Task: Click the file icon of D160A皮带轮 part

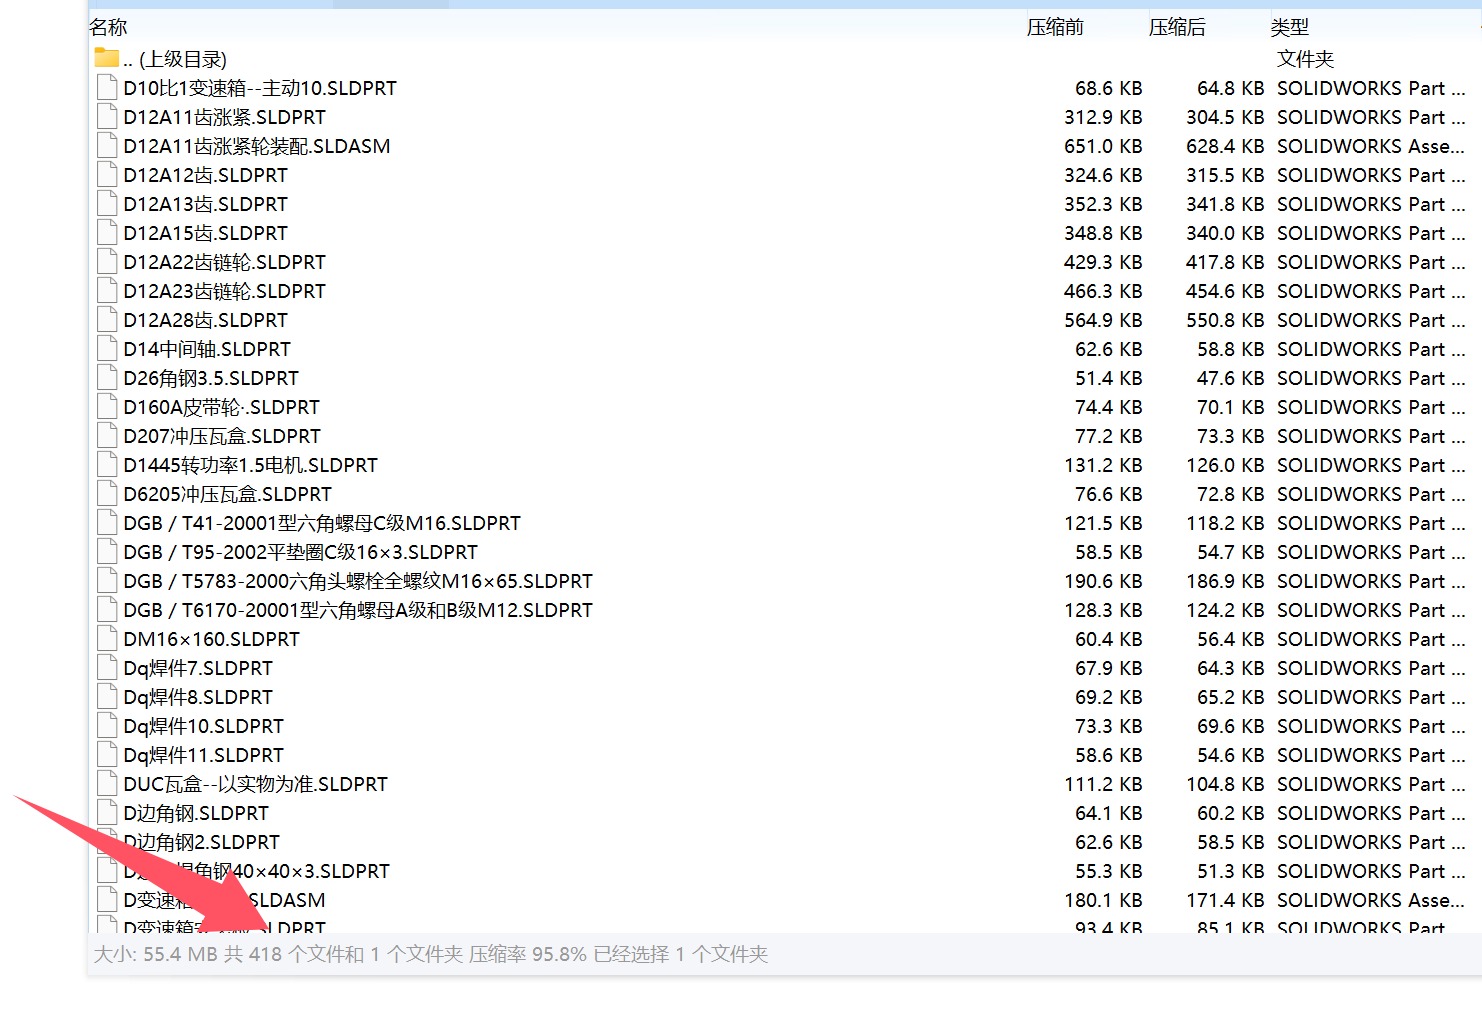Action: point(107,406)
